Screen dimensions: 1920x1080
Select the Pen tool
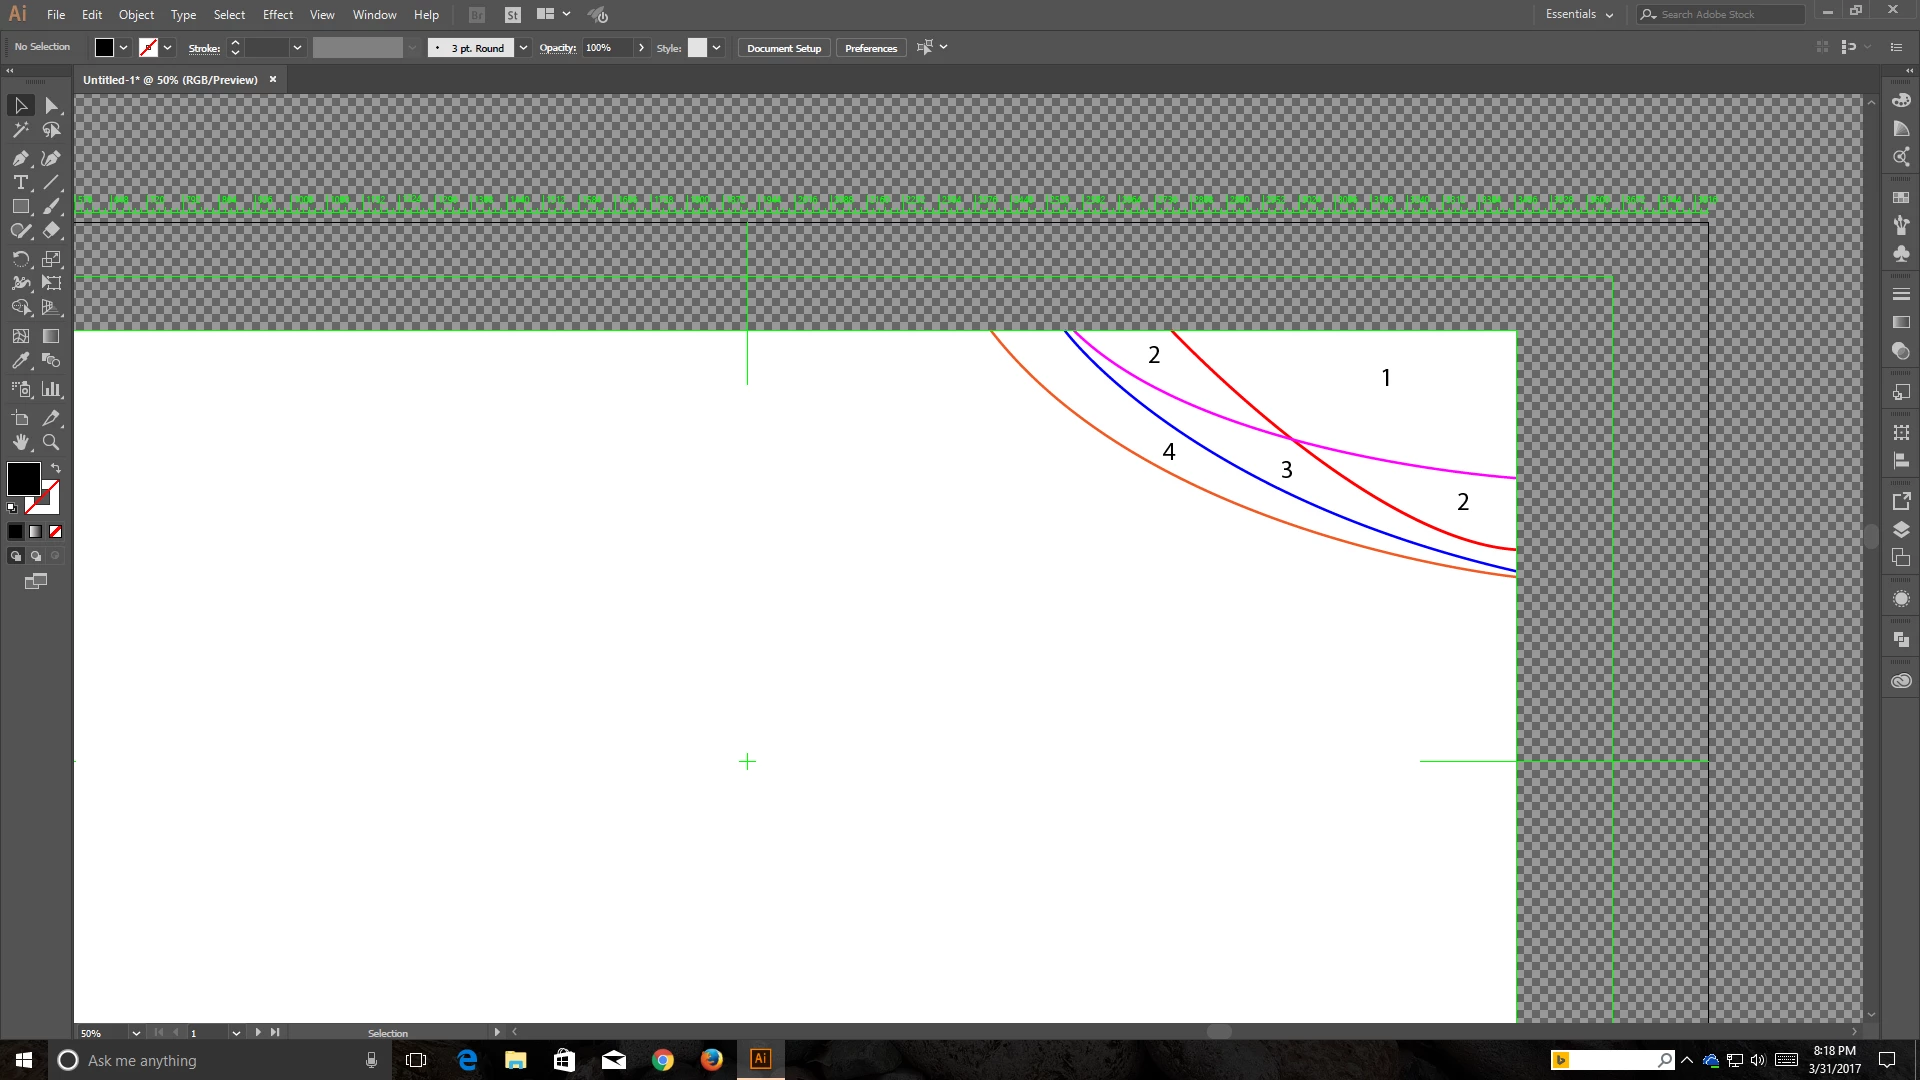tap(20, 158)
